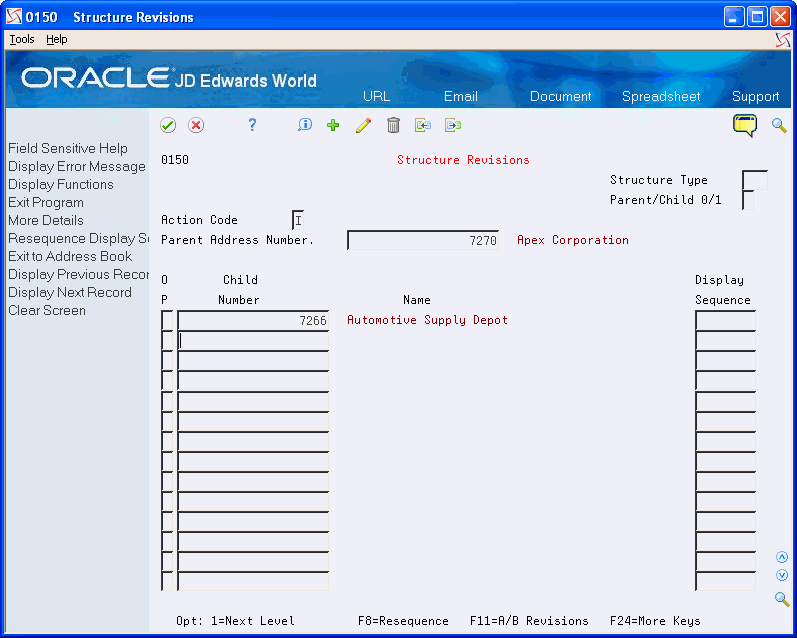This screenshot has width=797, height=638.
Task: Select the Email tab in banner
Action: (x=461, y=96)
